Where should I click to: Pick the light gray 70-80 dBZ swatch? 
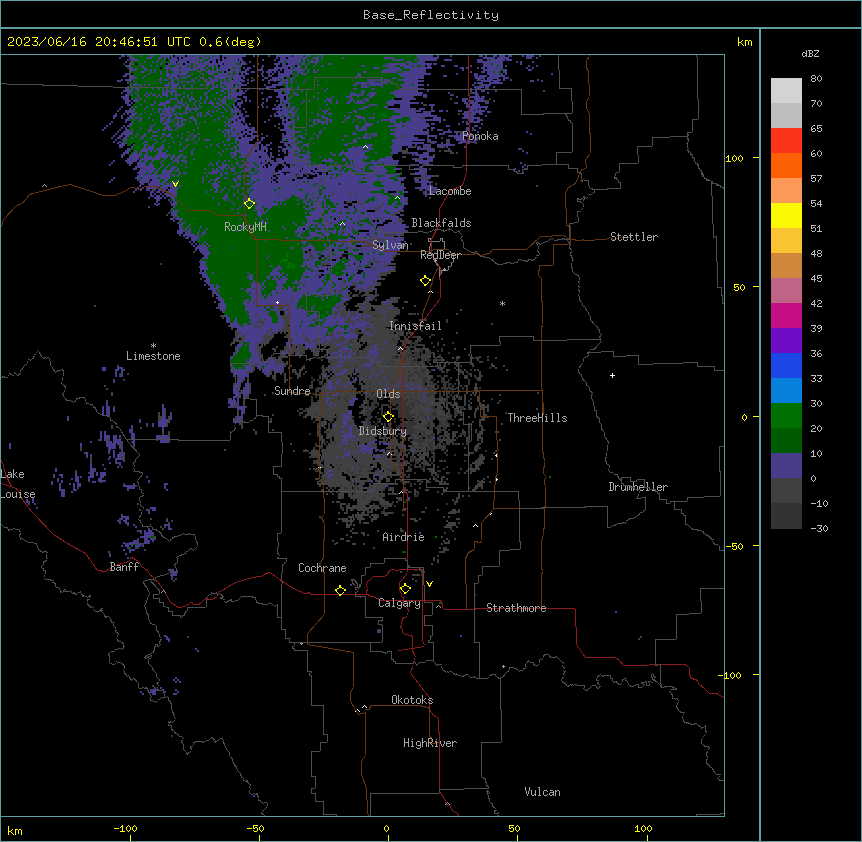(786, 91)
